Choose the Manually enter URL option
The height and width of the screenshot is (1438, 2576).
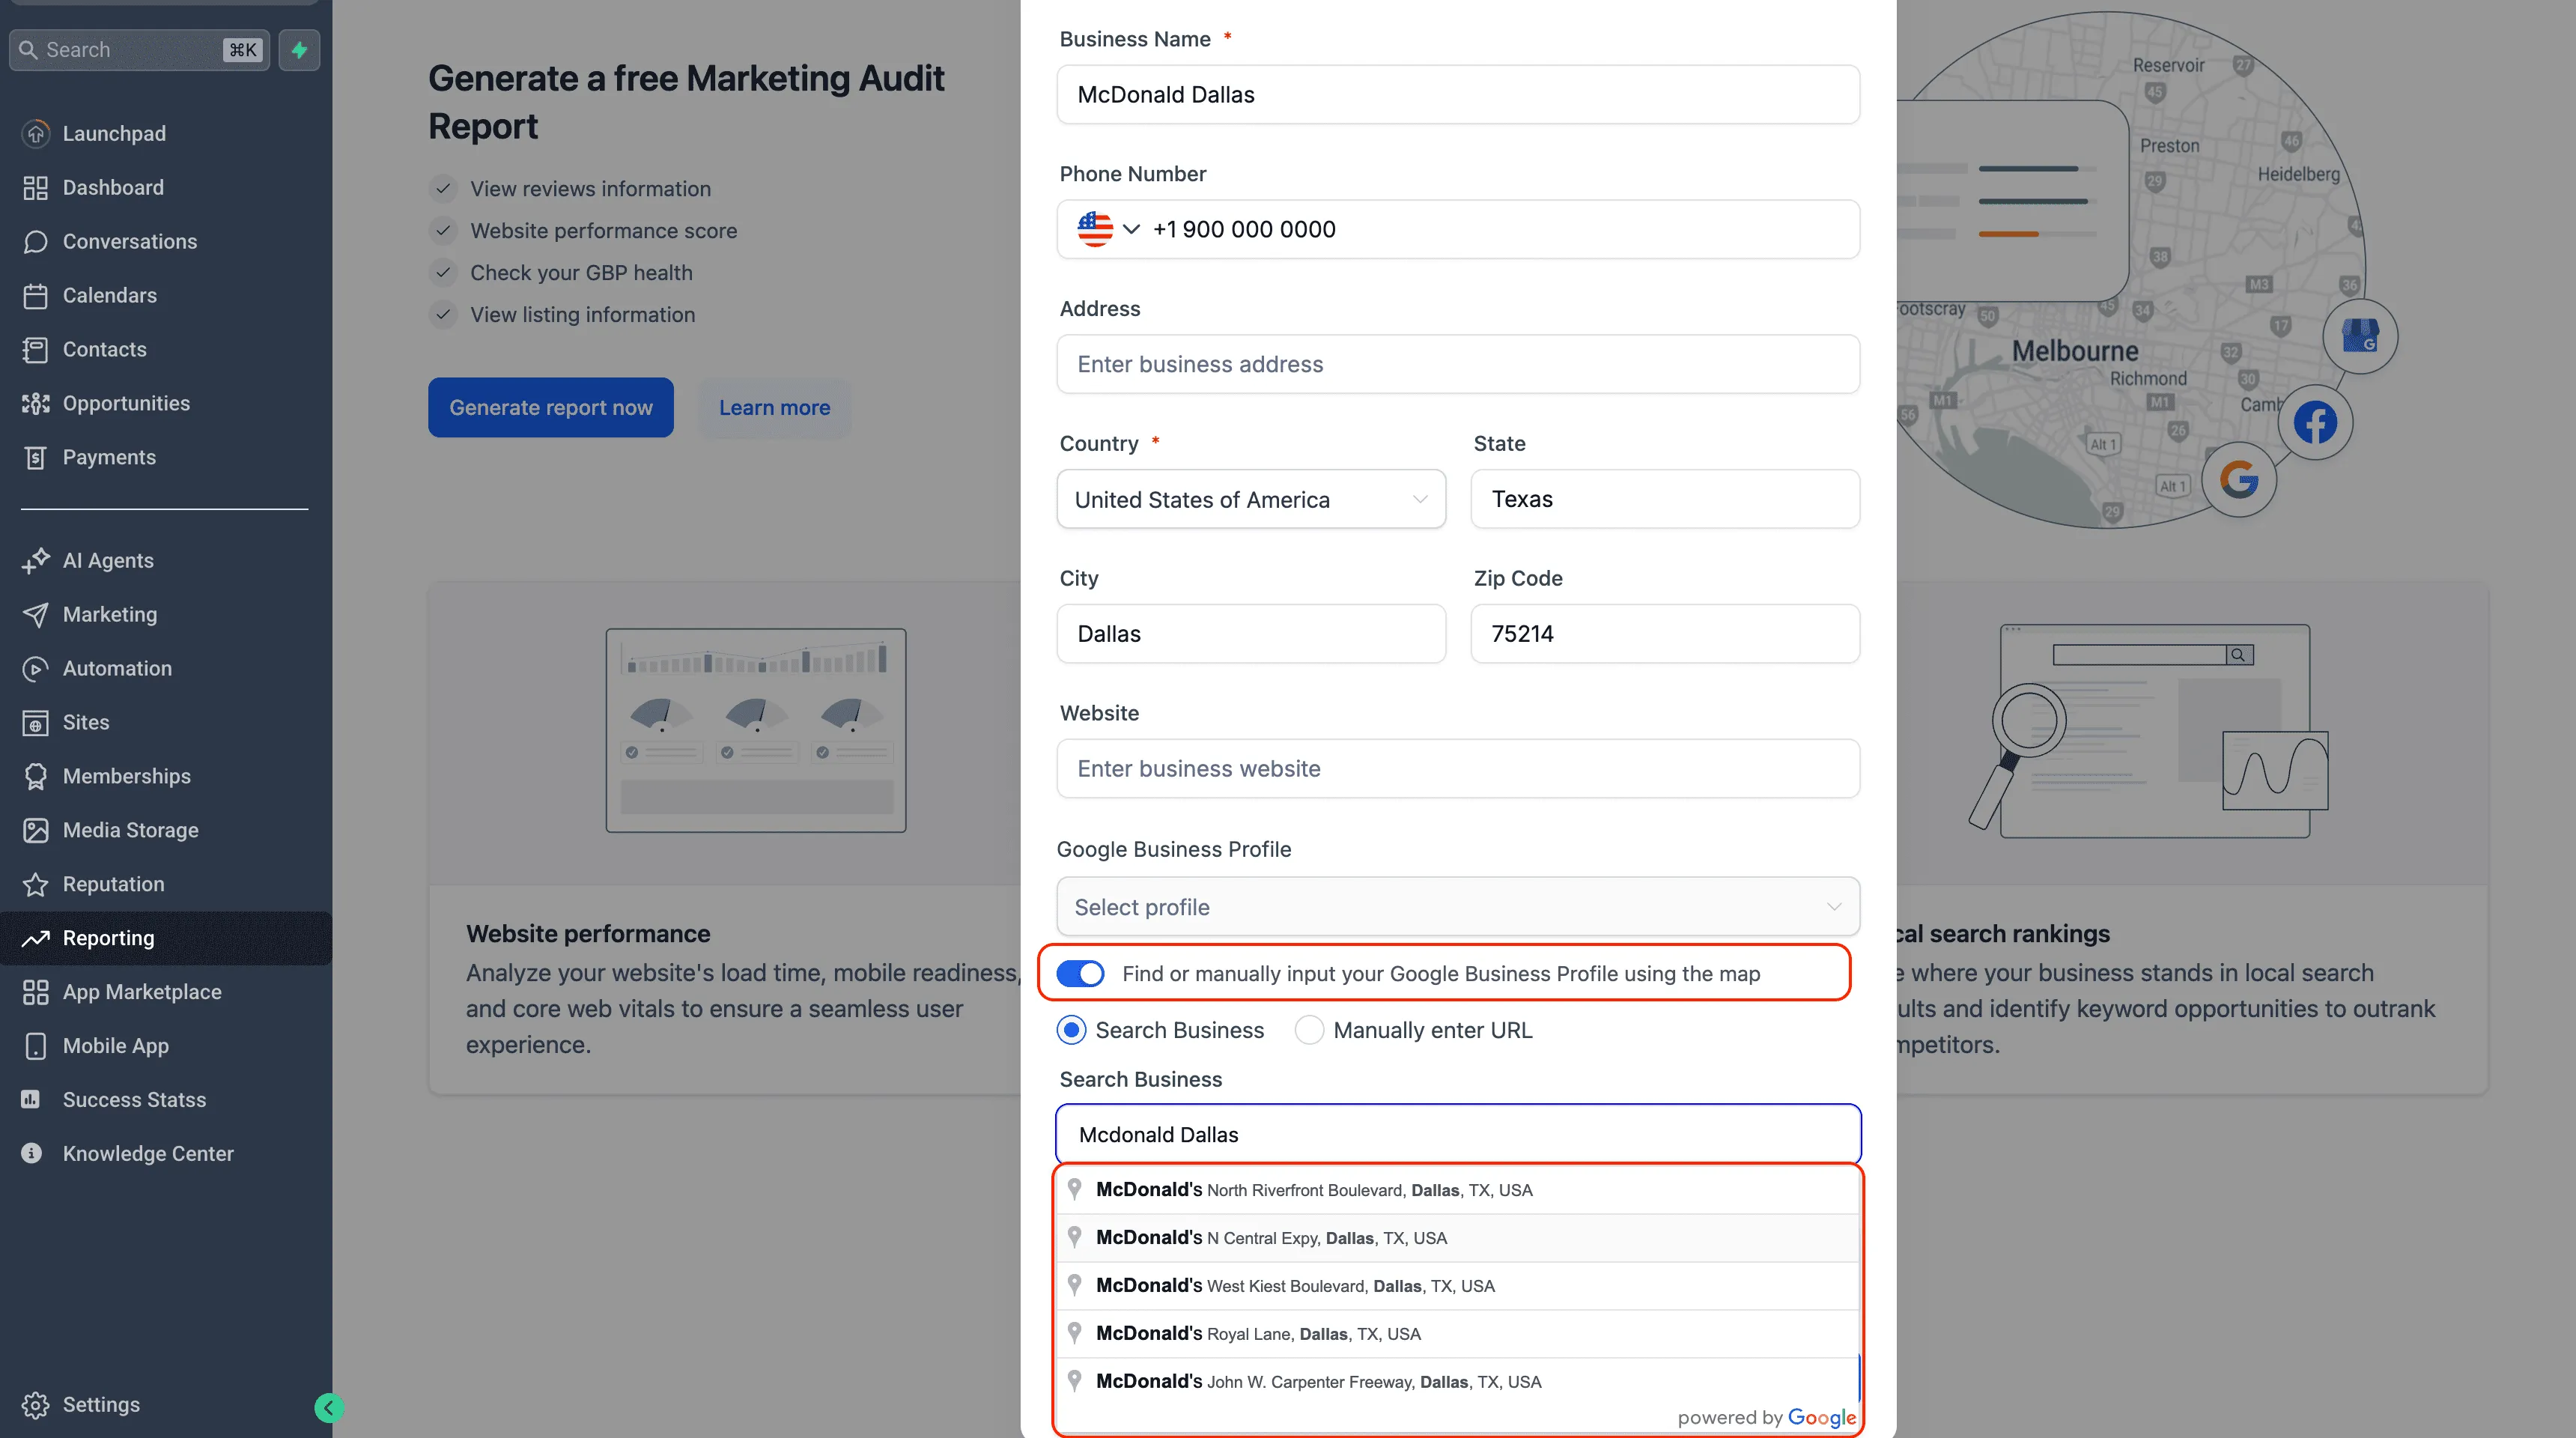point(1309,1029)
